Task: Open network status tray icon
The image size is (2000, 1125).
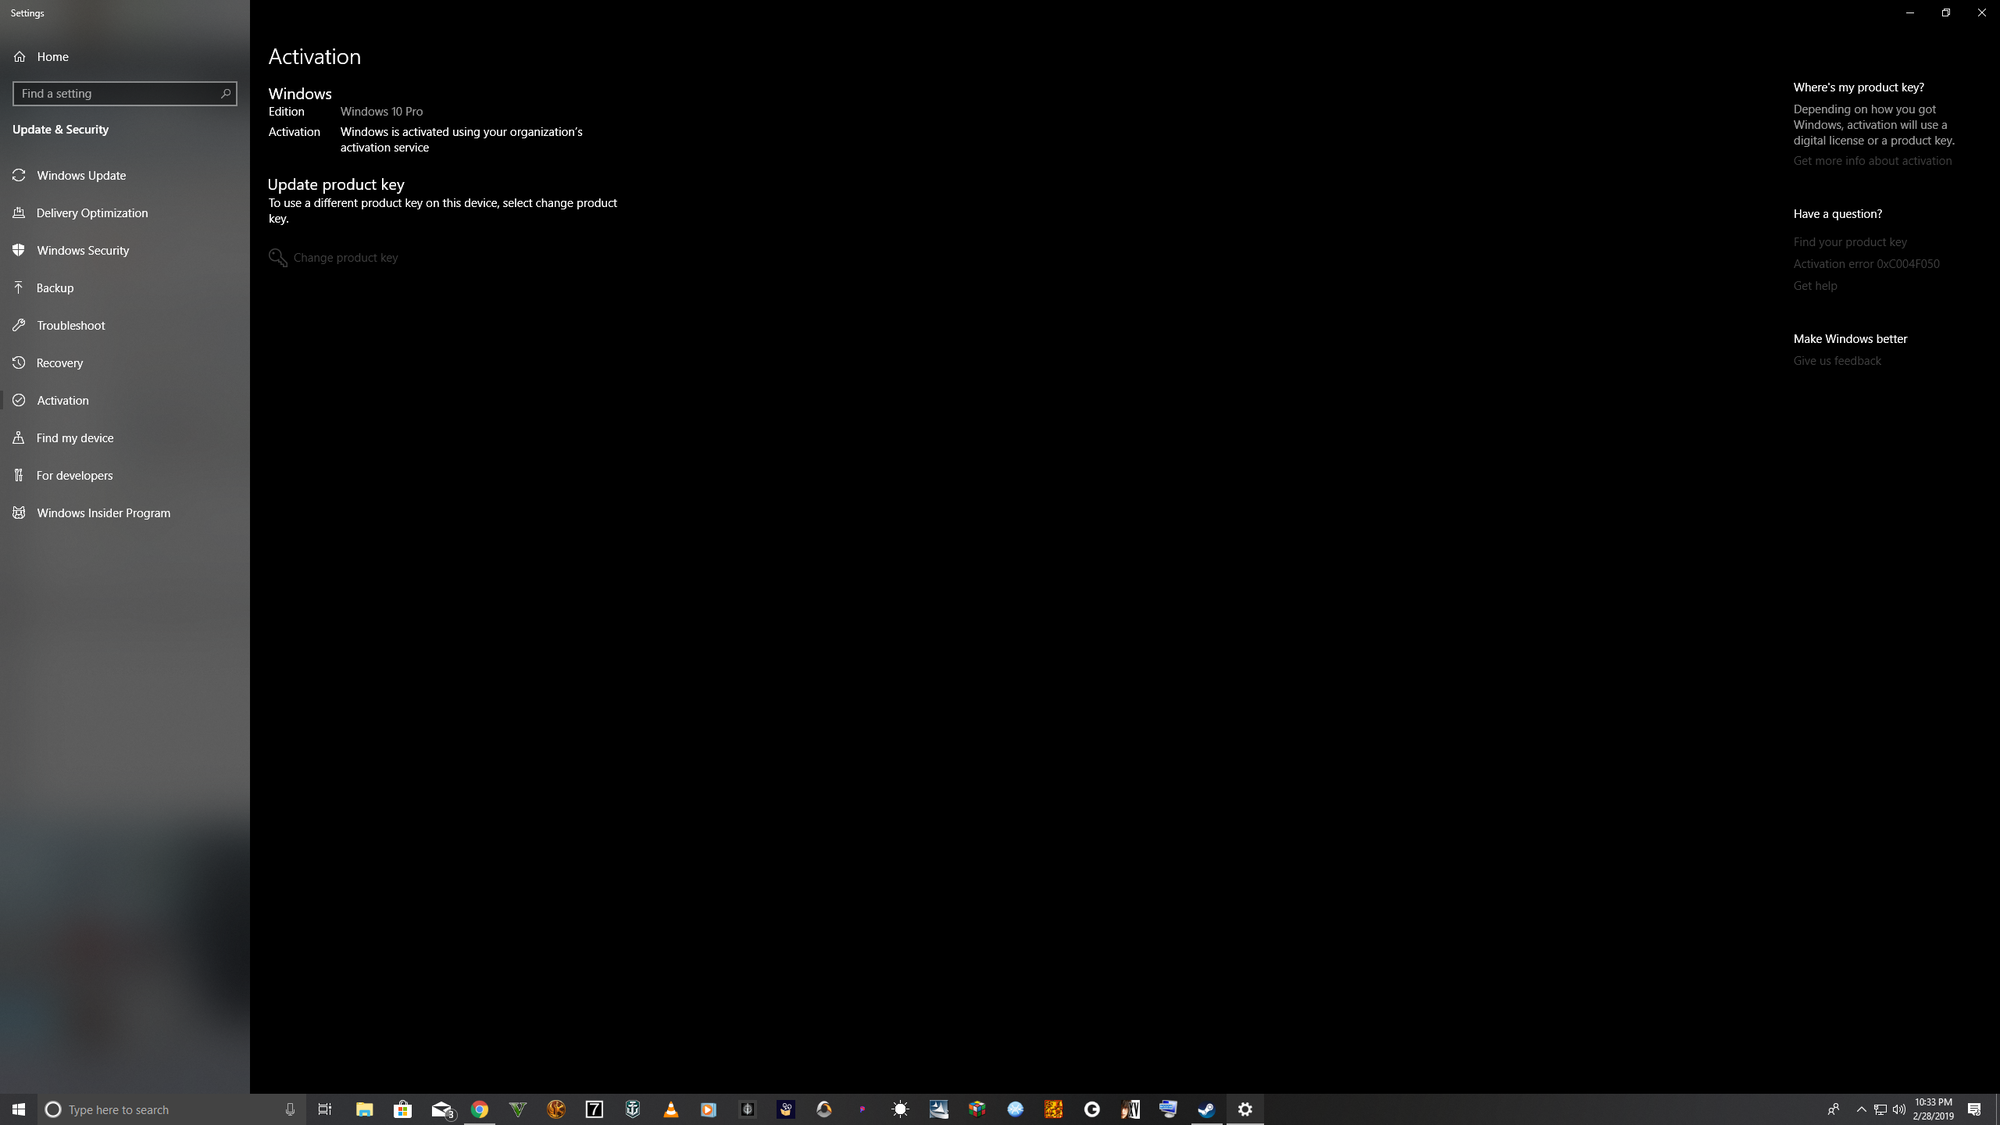Action: tap(1880, 1109)
